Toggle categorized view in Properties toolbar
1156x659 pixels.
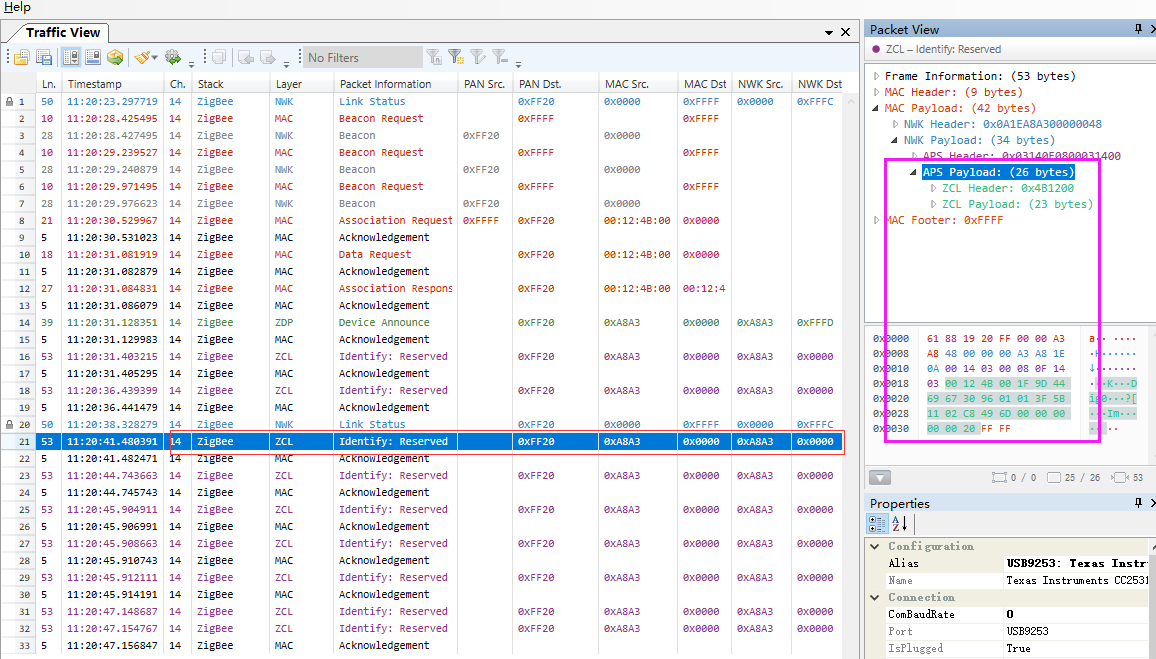[877, 524]
